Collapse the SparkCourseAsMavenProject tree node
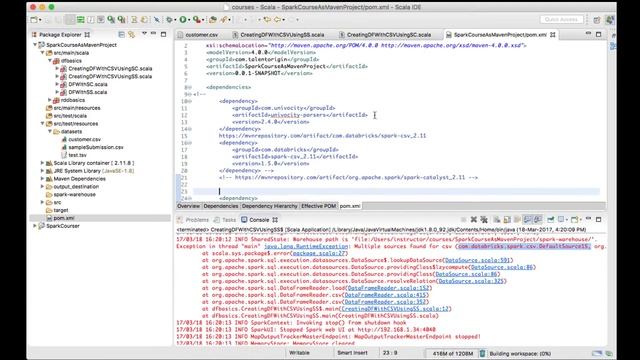Image resolution: width=640 pixels, height=360 pixels. 35,45
